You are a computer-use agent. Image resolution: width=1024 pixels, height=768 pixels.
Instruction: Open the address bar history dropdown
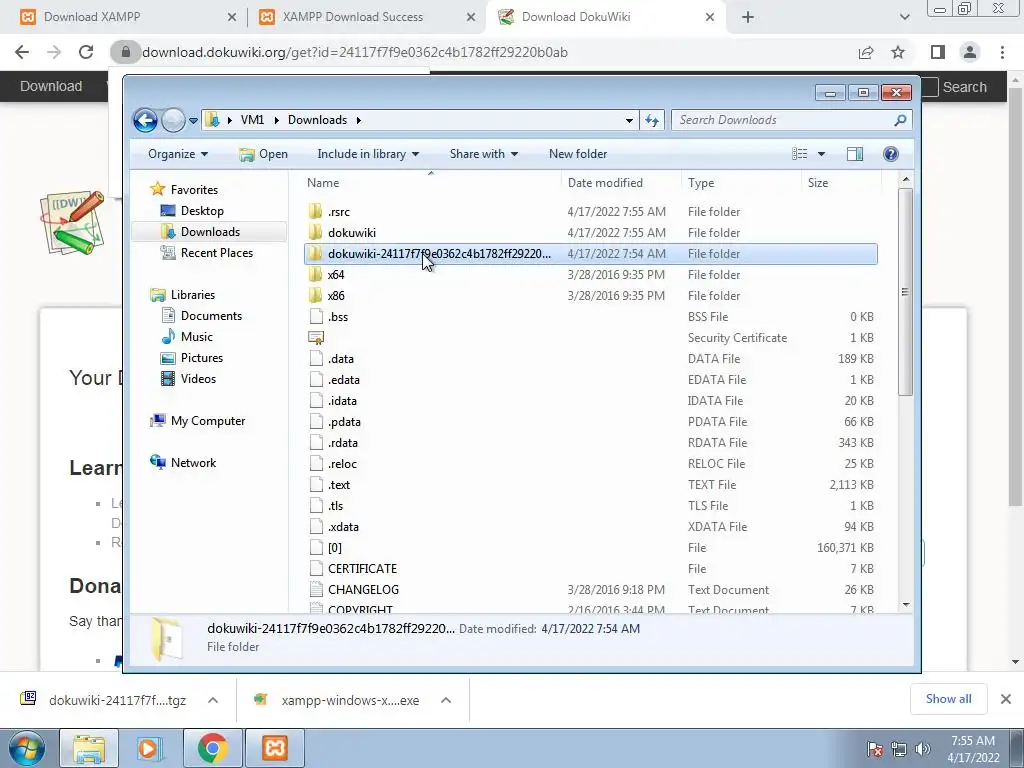point(629,121)
